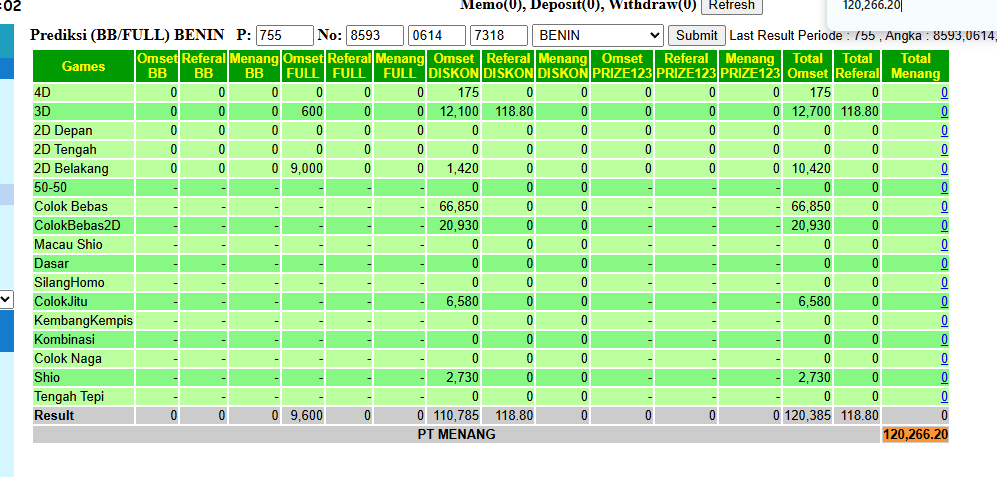Open Total Menang link for Tengah Tepi row
The width and height of the screenshot is (997, 477).
click(x=944, y=397)
